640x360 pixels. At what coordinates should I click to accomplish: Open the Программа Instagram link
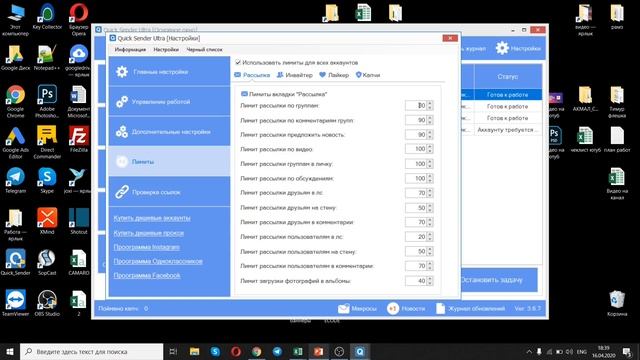click(x=147, y=247)
